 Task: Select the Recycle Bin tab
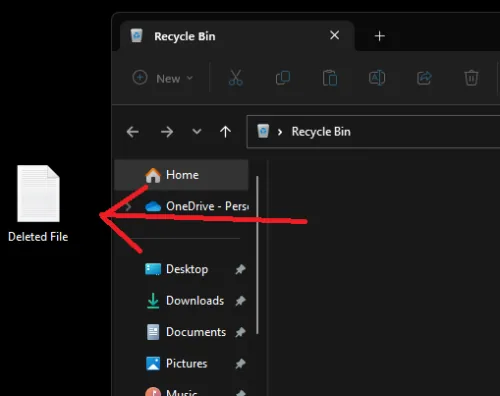[237, 36]
